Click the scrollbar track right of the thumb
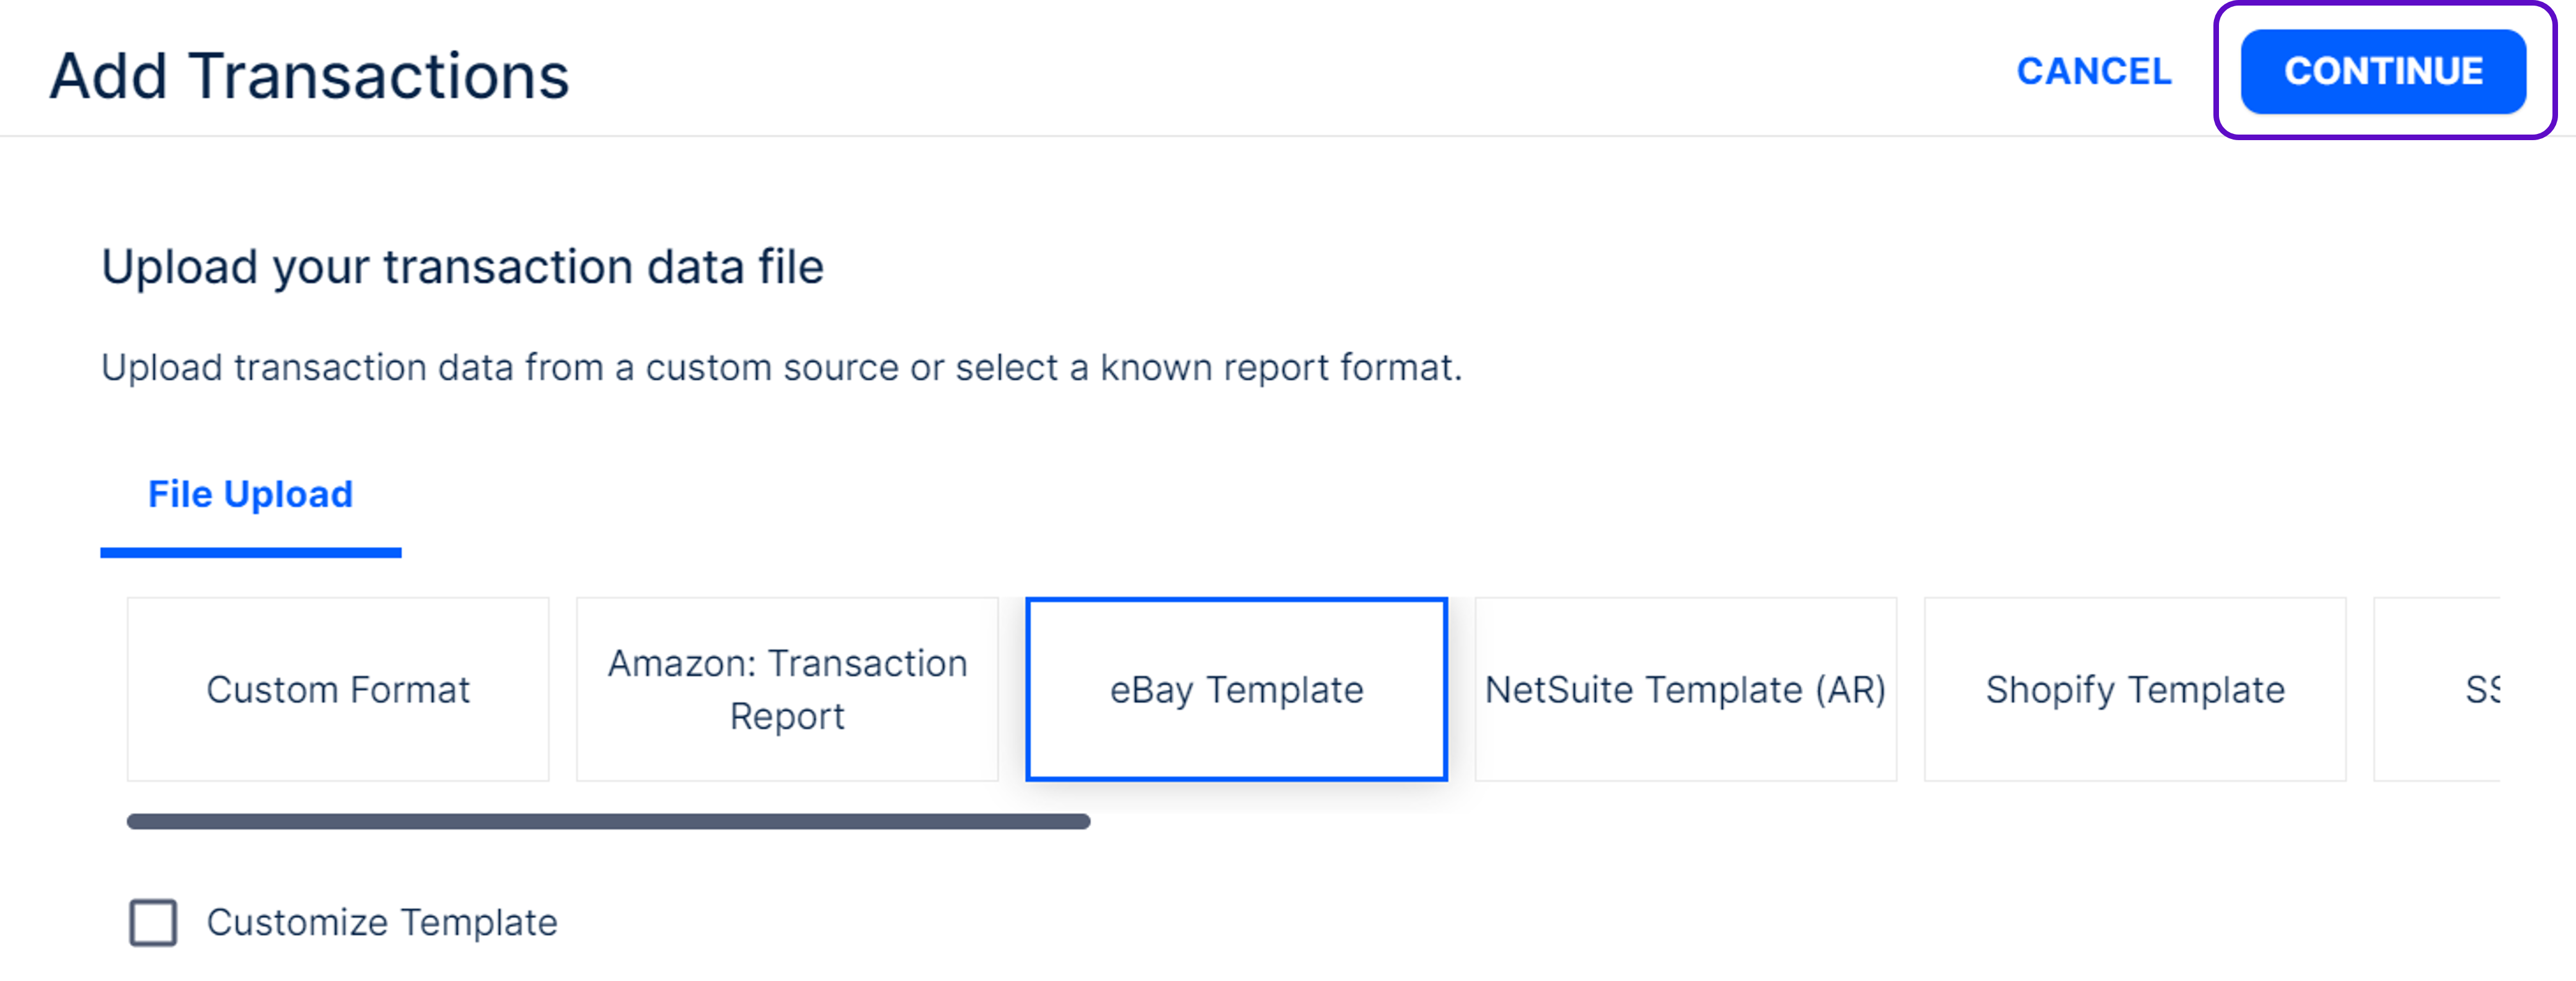Viewport: 2576px width, 981px height. coord(1700,821)
